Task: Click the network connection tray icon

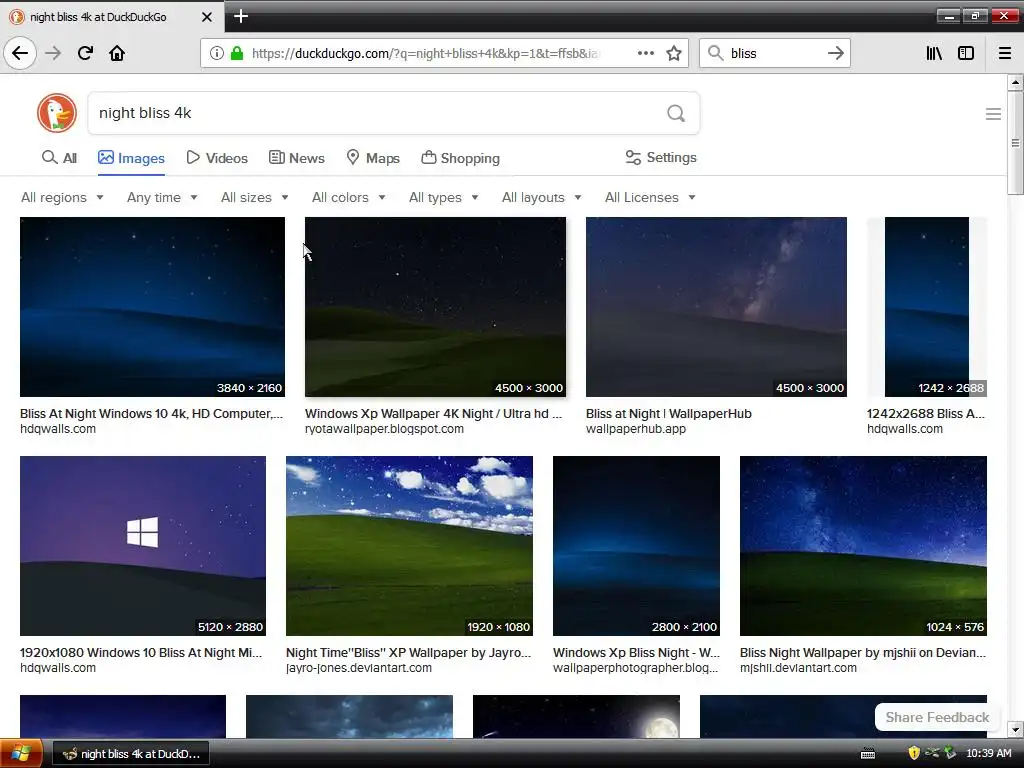Action: click(932, 753)
